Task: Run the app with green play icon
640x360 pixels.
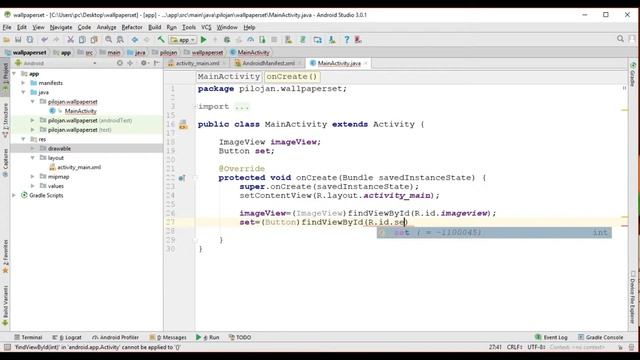Action: tap(204, 40)
